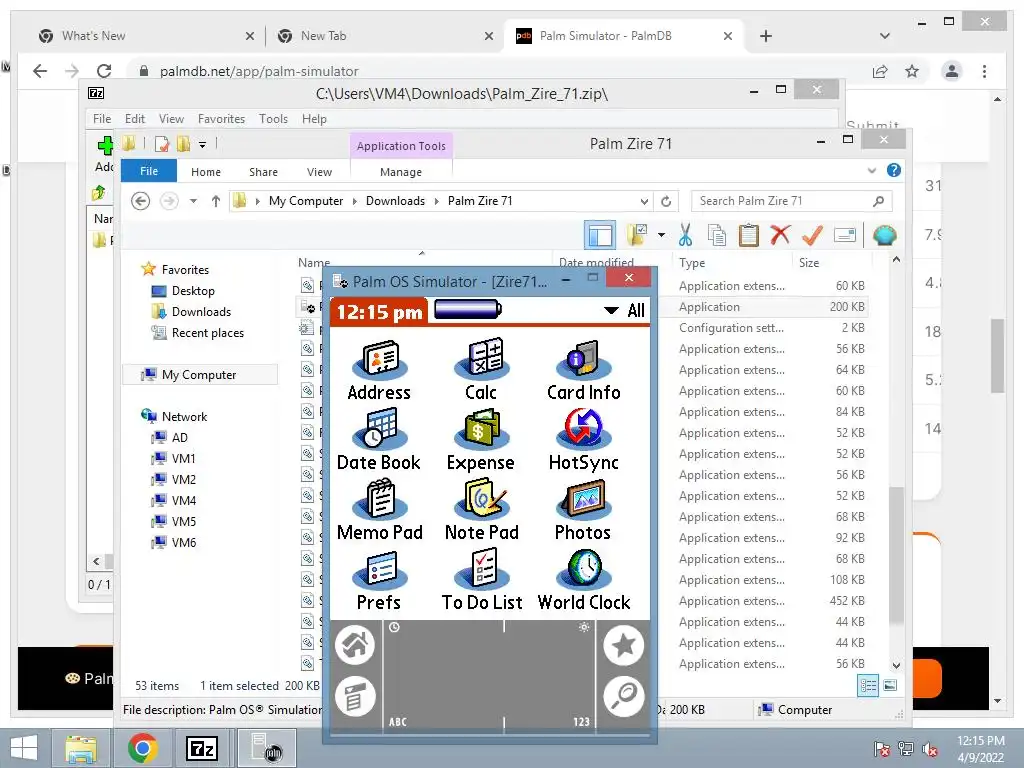This screenshot has width=1024, height=768.
Task: Open File Explorer from the taskbar
Action: point(81,748)
